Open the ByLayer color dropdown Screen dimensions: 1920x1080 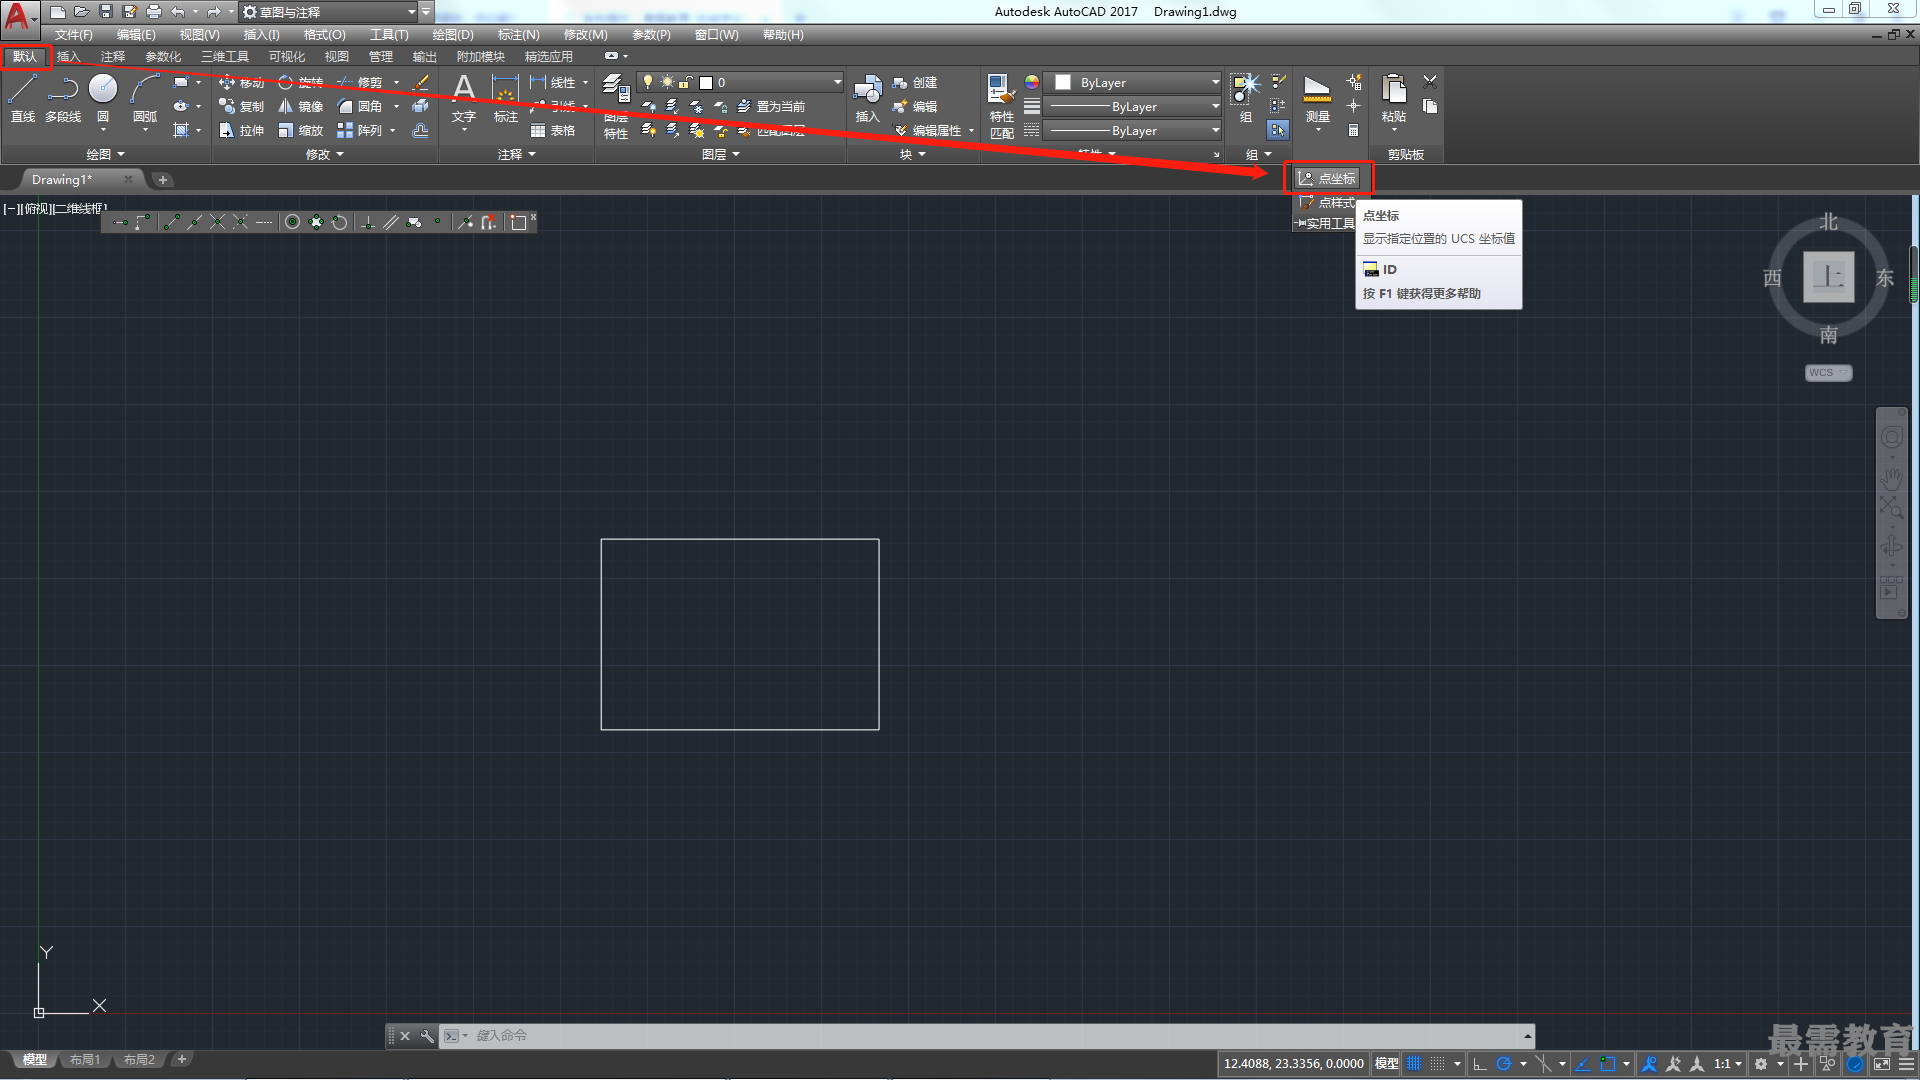[x=1133, y=82]
